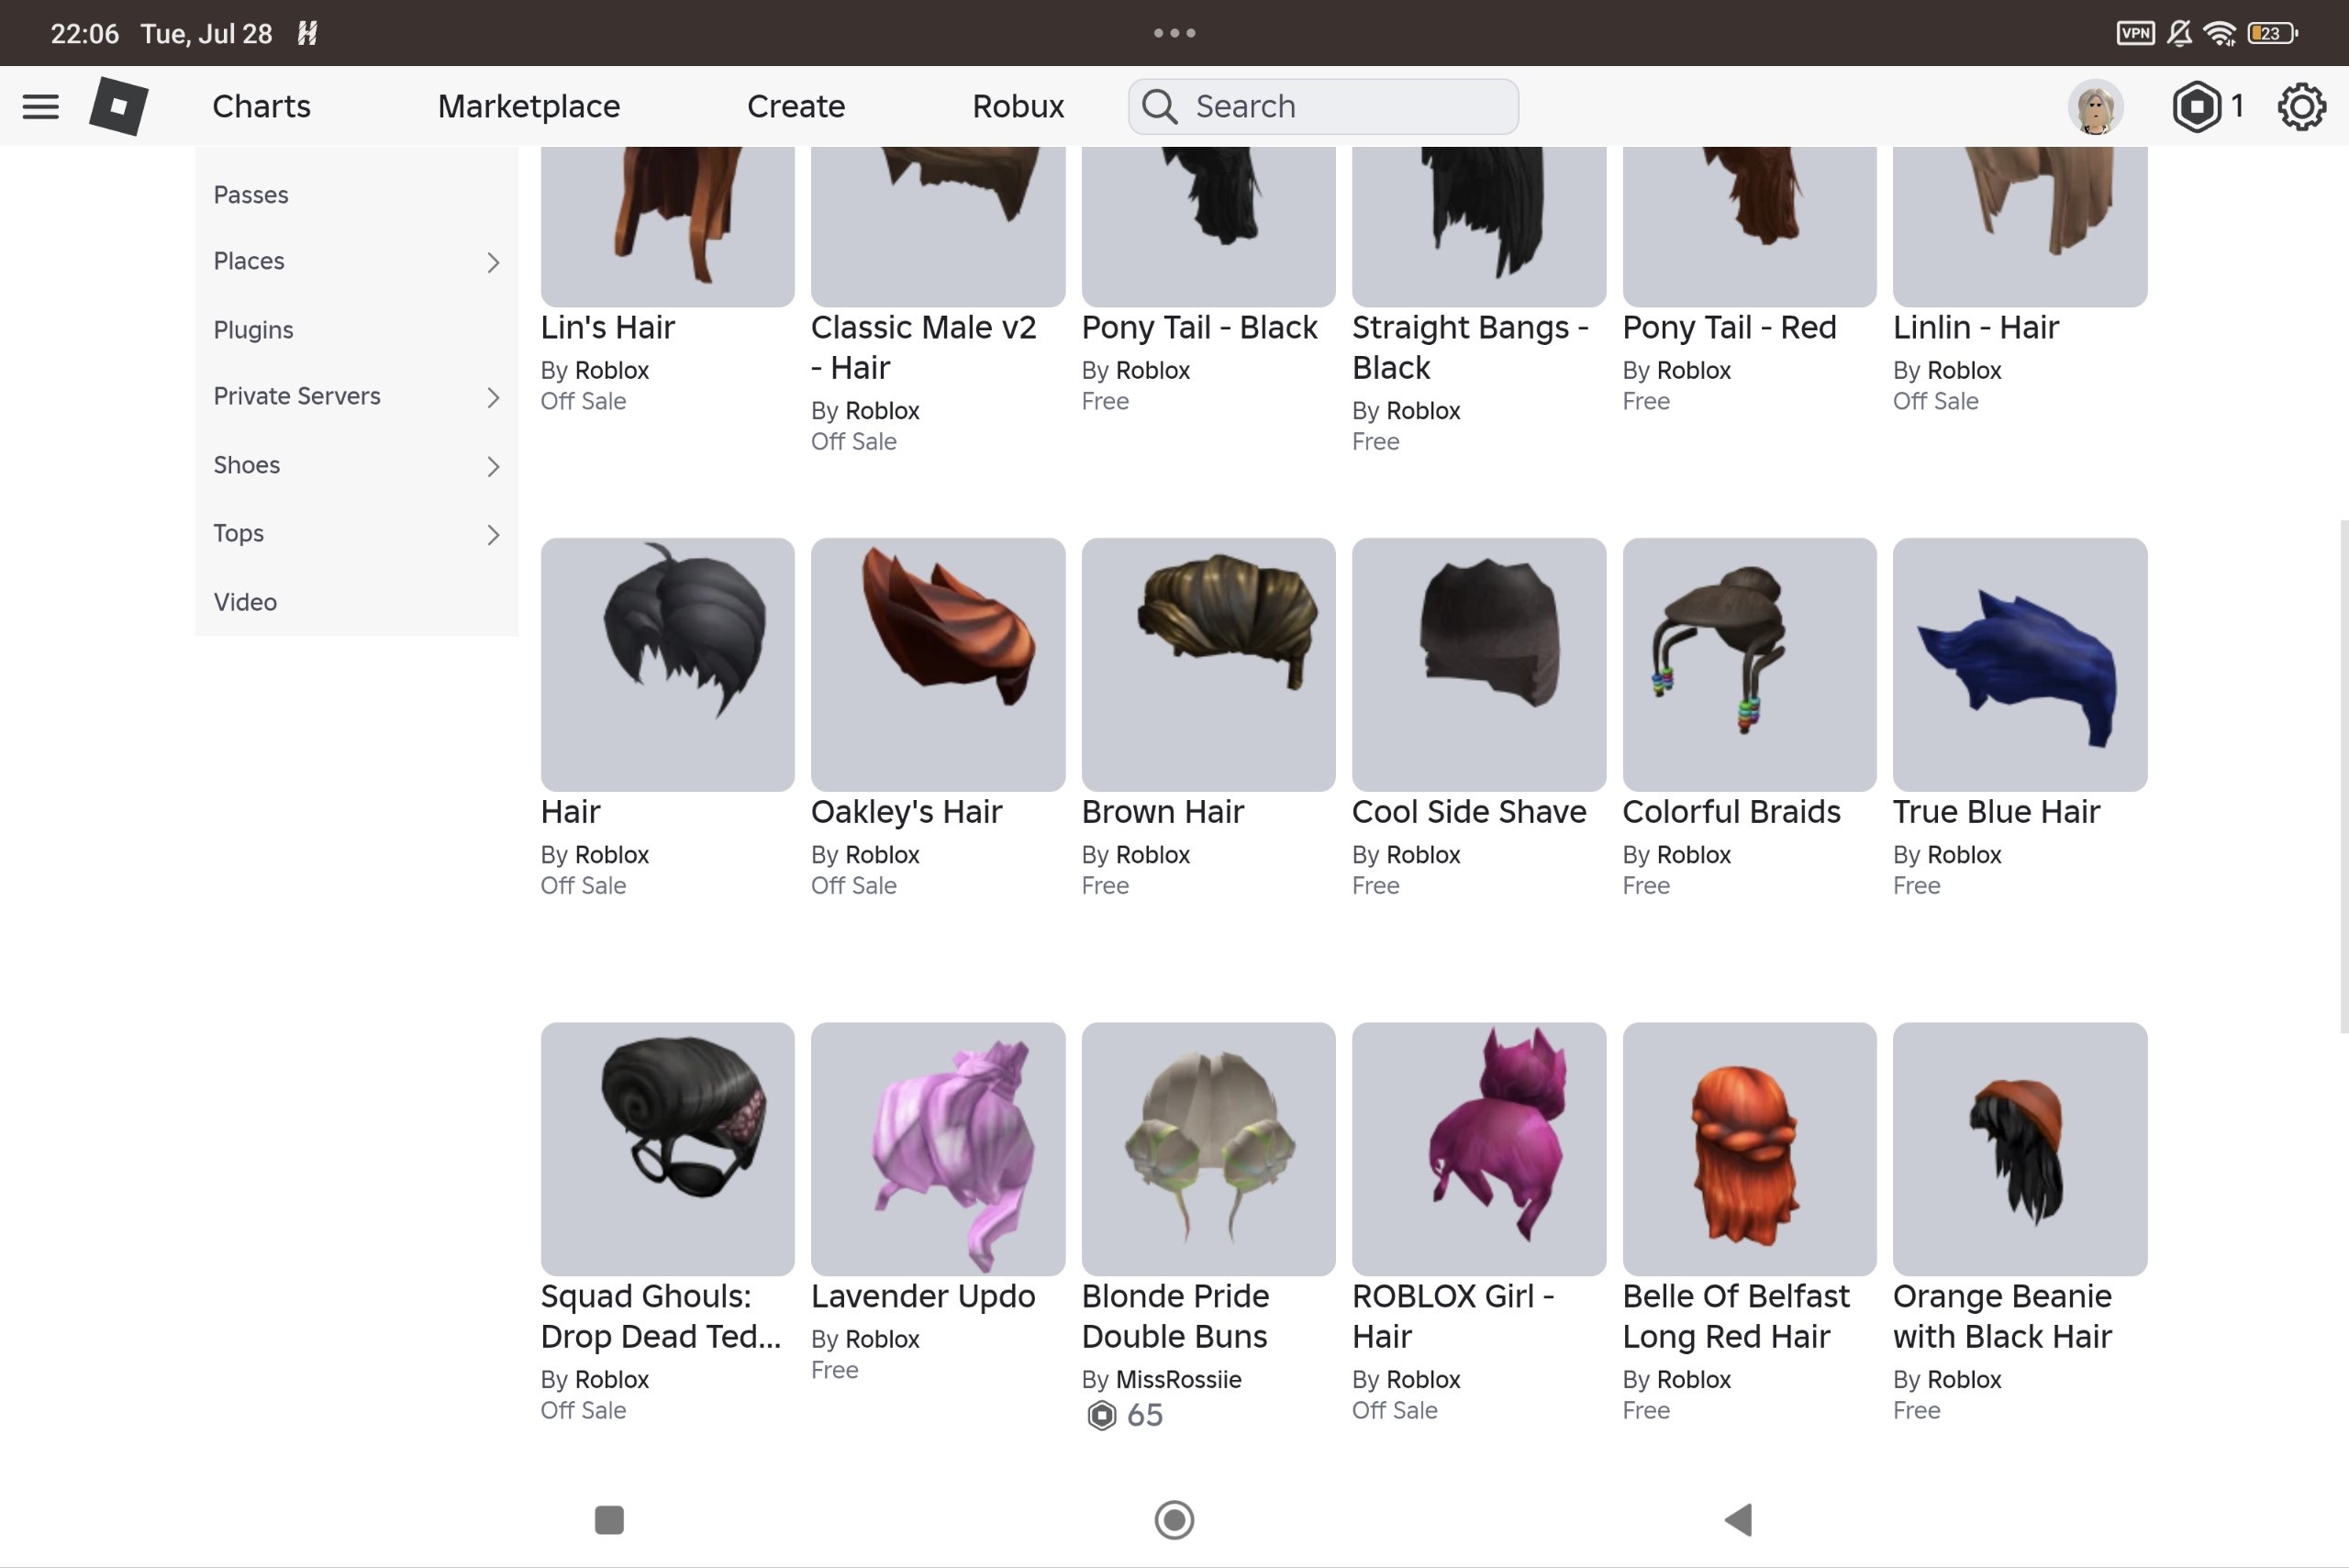
Task: Open the True Blue Hair thumbnail
Action: (2020, 665)
